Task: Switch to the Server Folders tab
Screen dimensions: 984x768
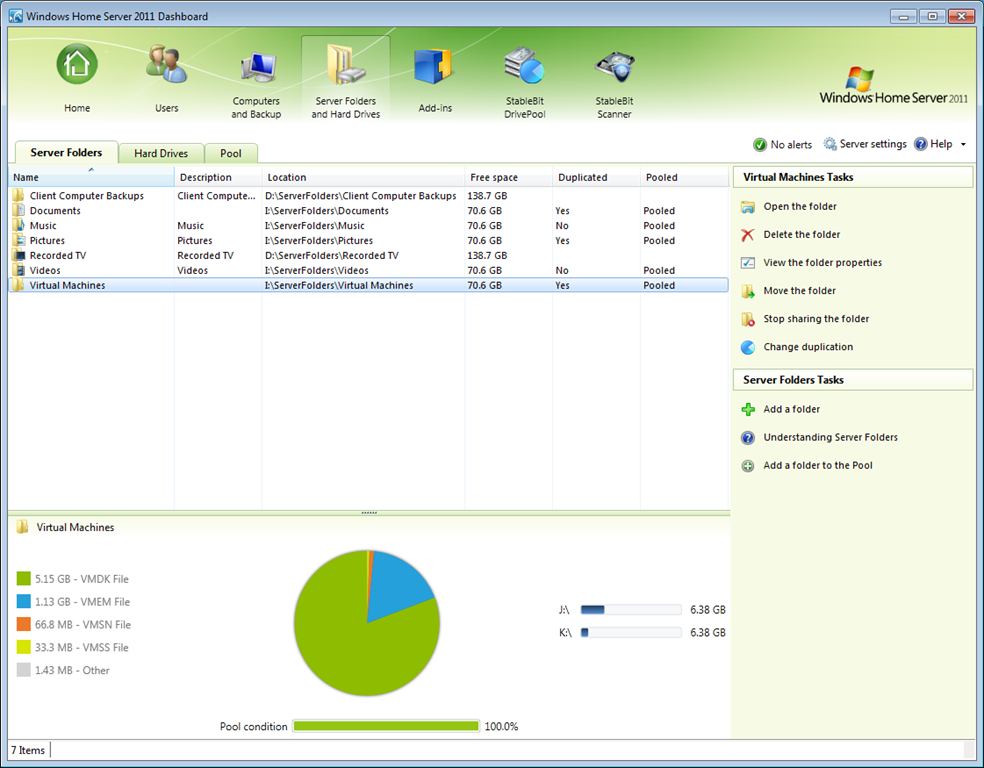Action: tap(66, 152)
